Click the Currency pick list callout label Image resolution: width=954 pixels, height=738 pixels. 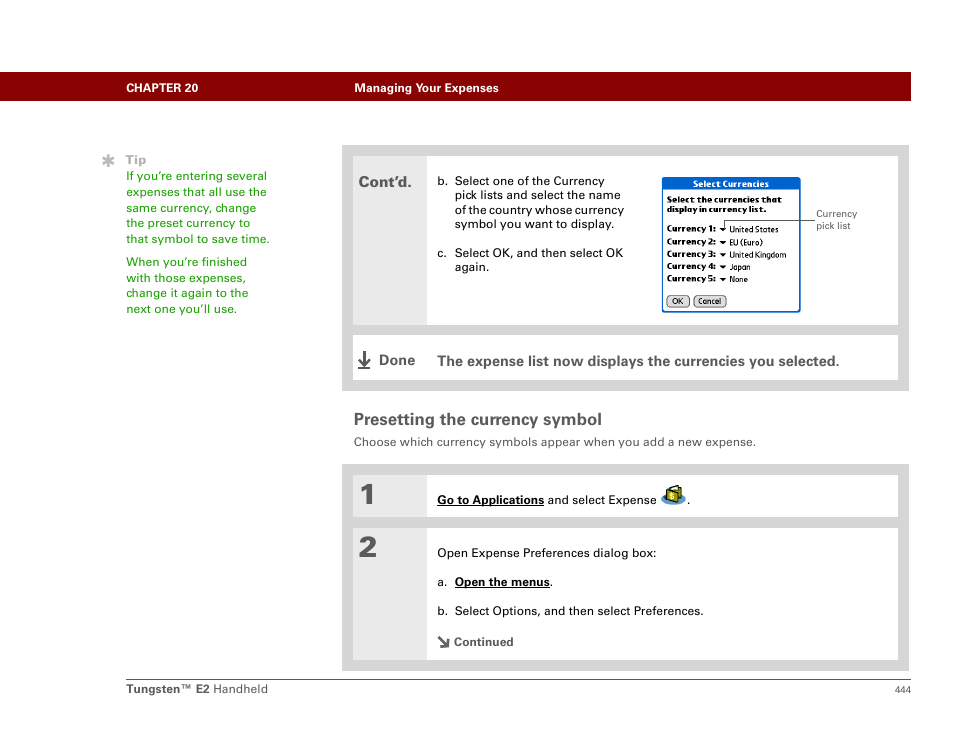(836, 220)
